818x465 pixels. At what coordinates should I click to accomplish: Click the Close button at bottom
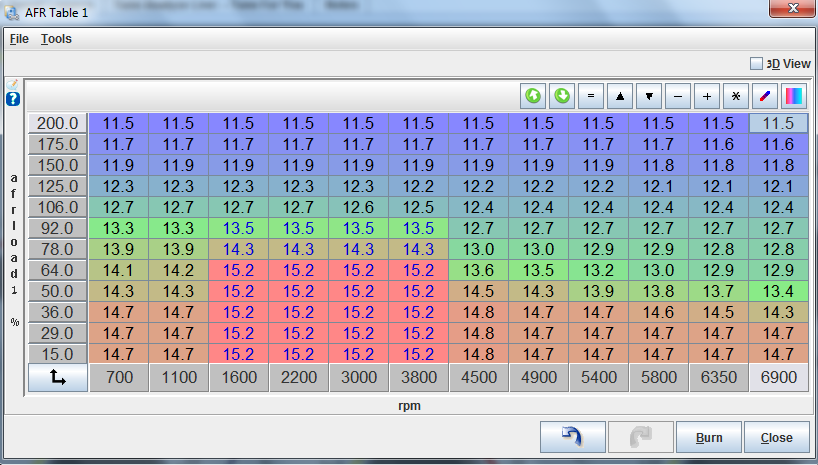(x=776, y=437)
